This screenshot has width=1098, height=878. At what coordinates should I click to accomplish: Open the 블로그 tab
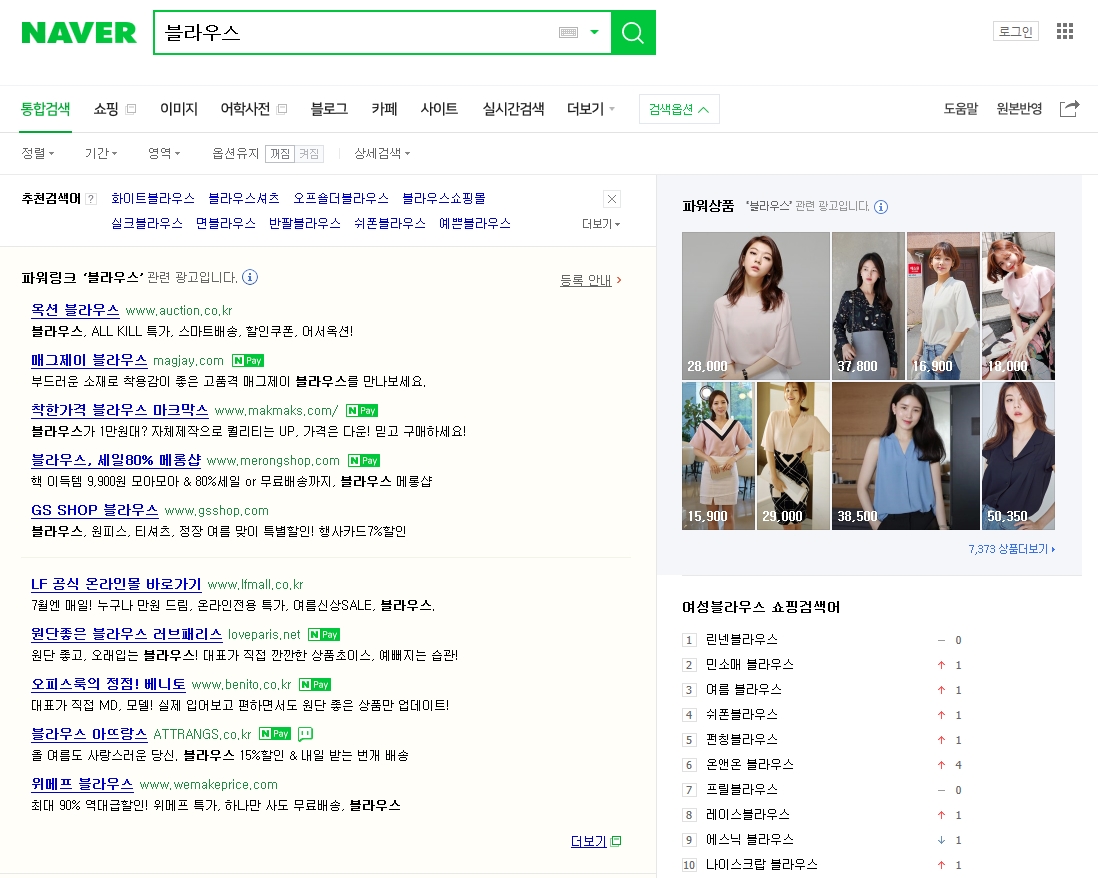coord(329,109)
